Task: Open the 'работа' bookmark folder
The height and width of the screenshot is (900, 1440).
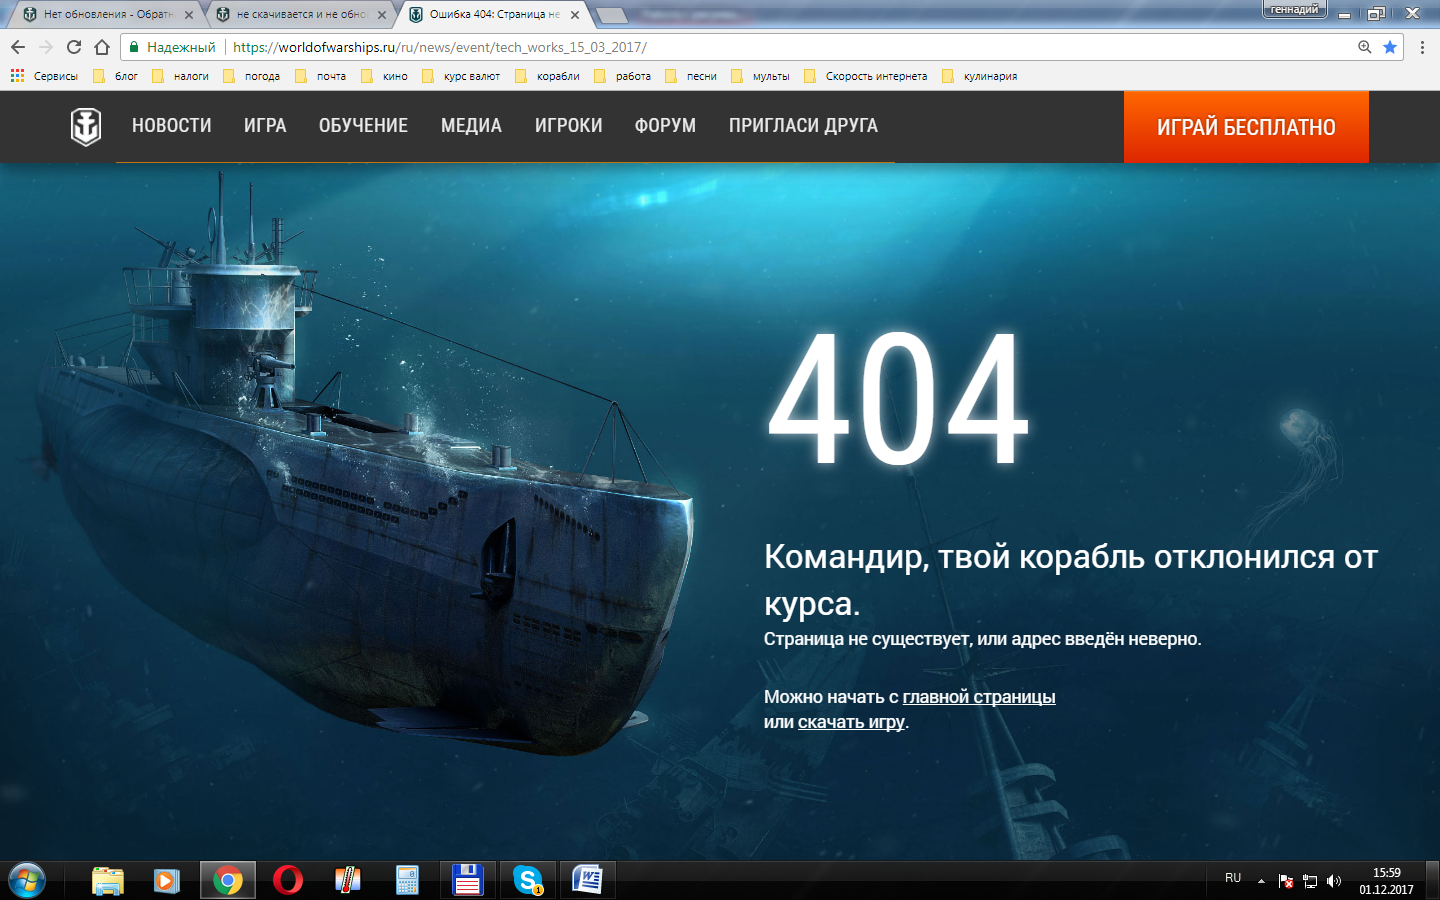Action: 622,76
